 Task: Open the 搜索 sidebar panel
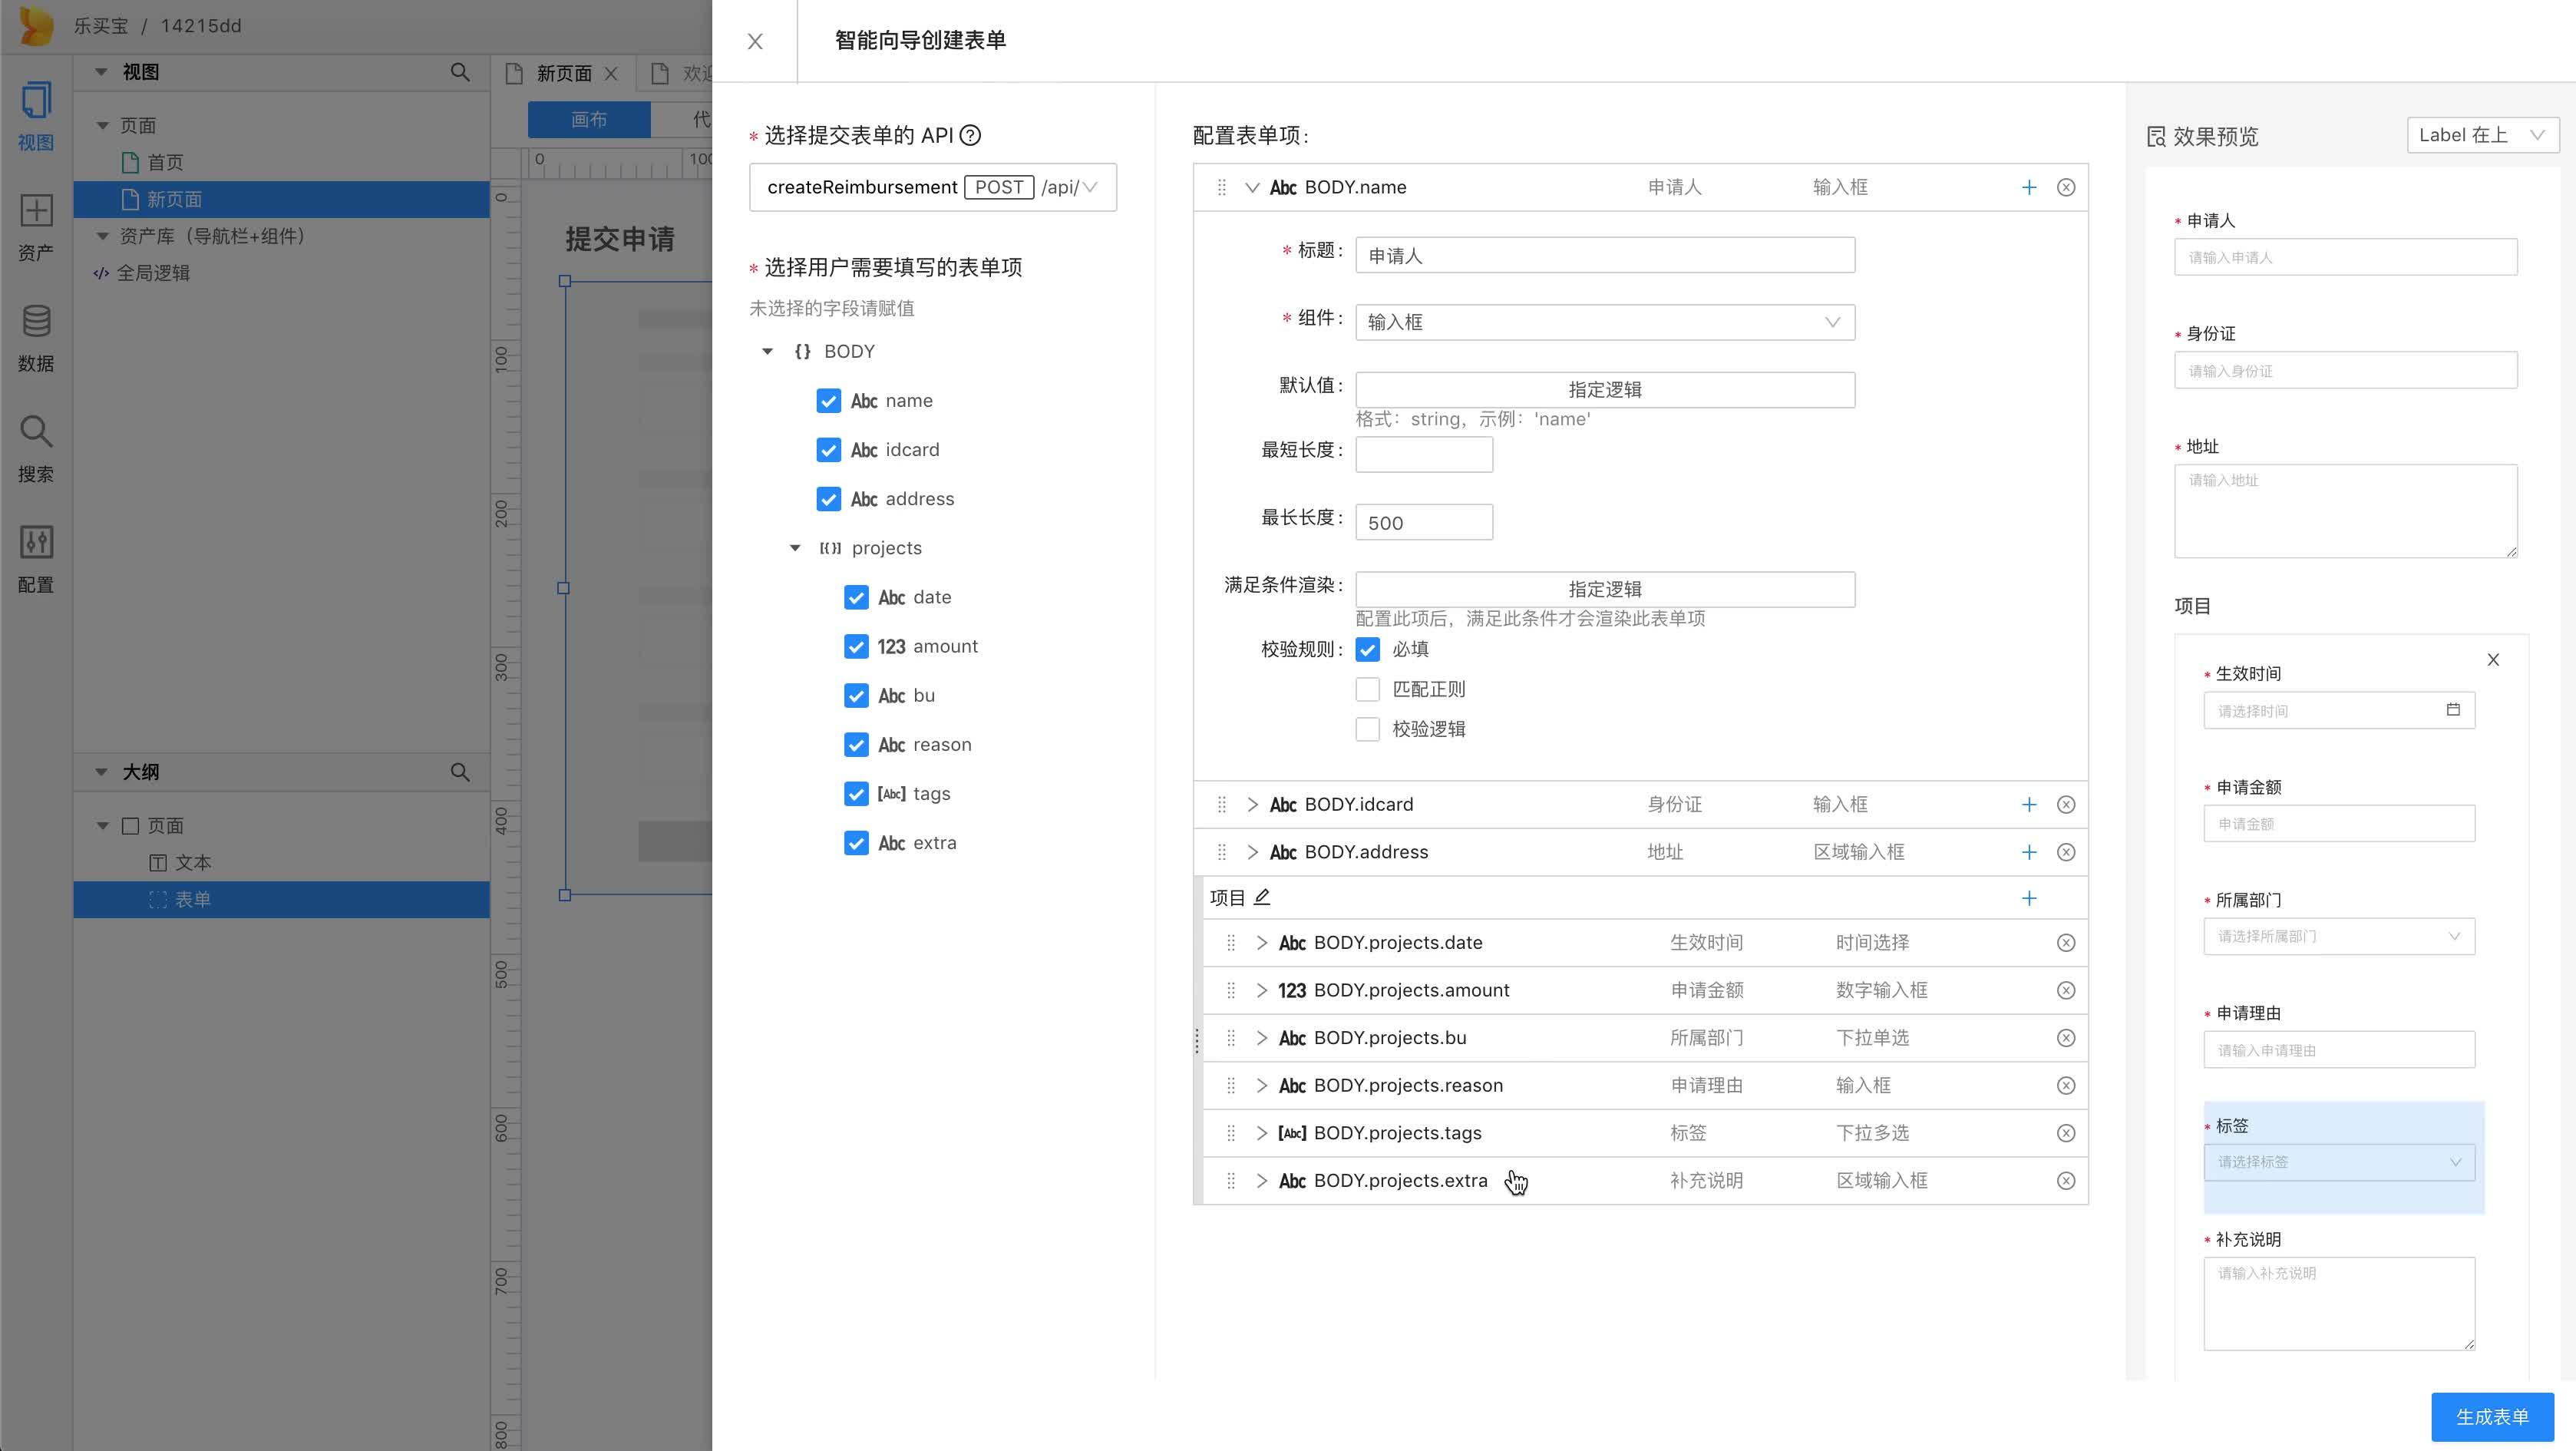(36, 449)
